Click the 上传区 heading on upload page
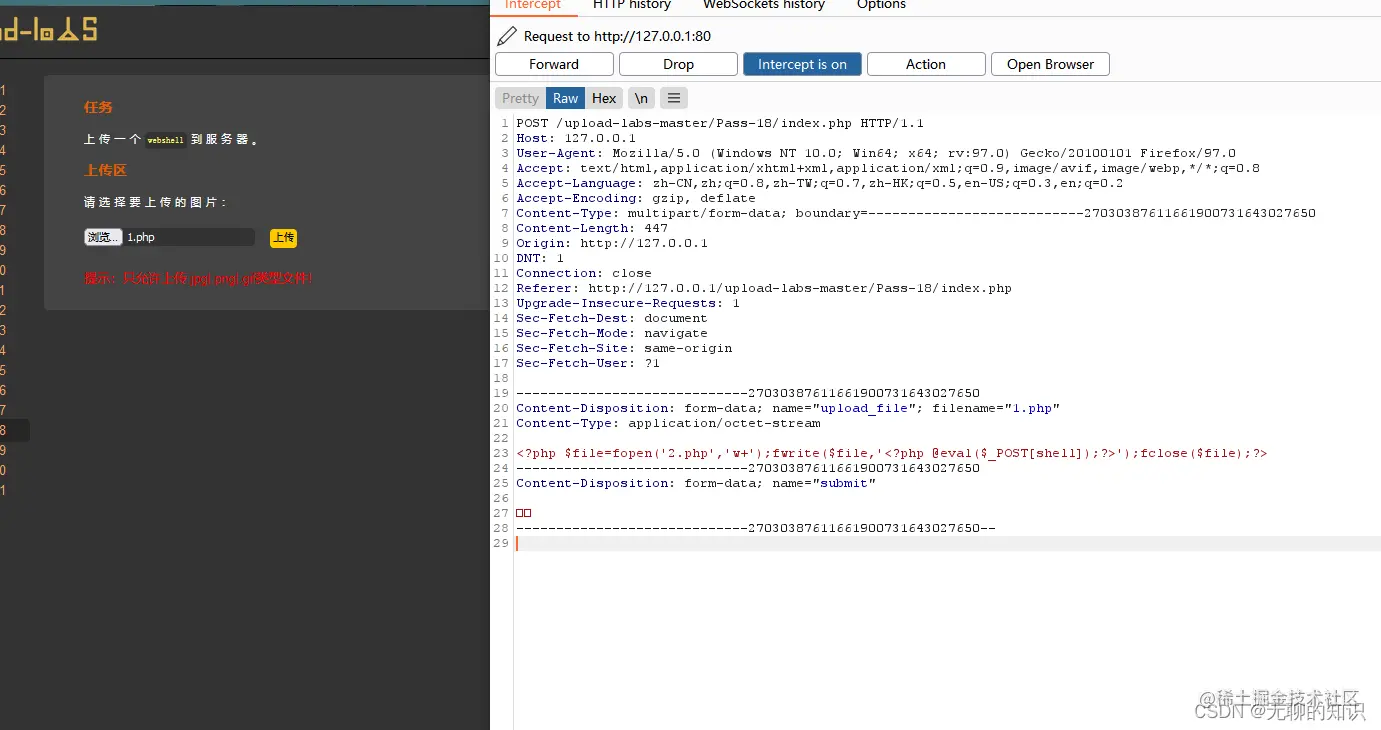The image size is (1381, 730). click(105, 170)
